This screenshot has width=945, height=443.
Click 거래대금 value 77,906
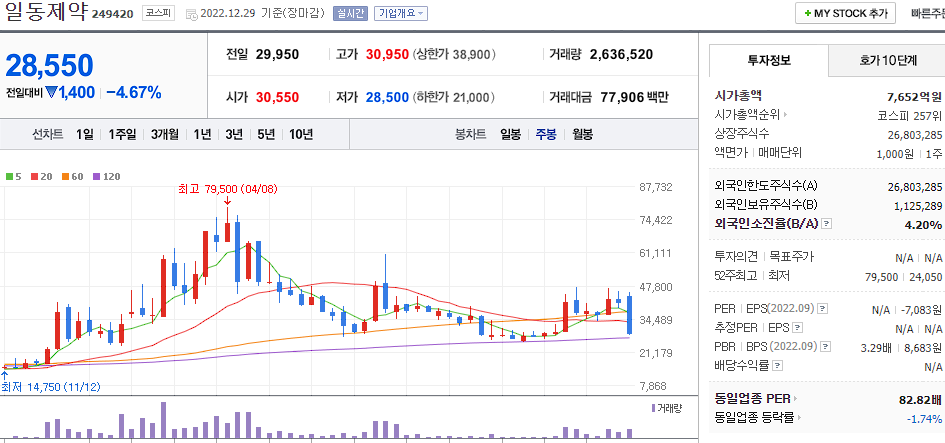coord(623,97)
